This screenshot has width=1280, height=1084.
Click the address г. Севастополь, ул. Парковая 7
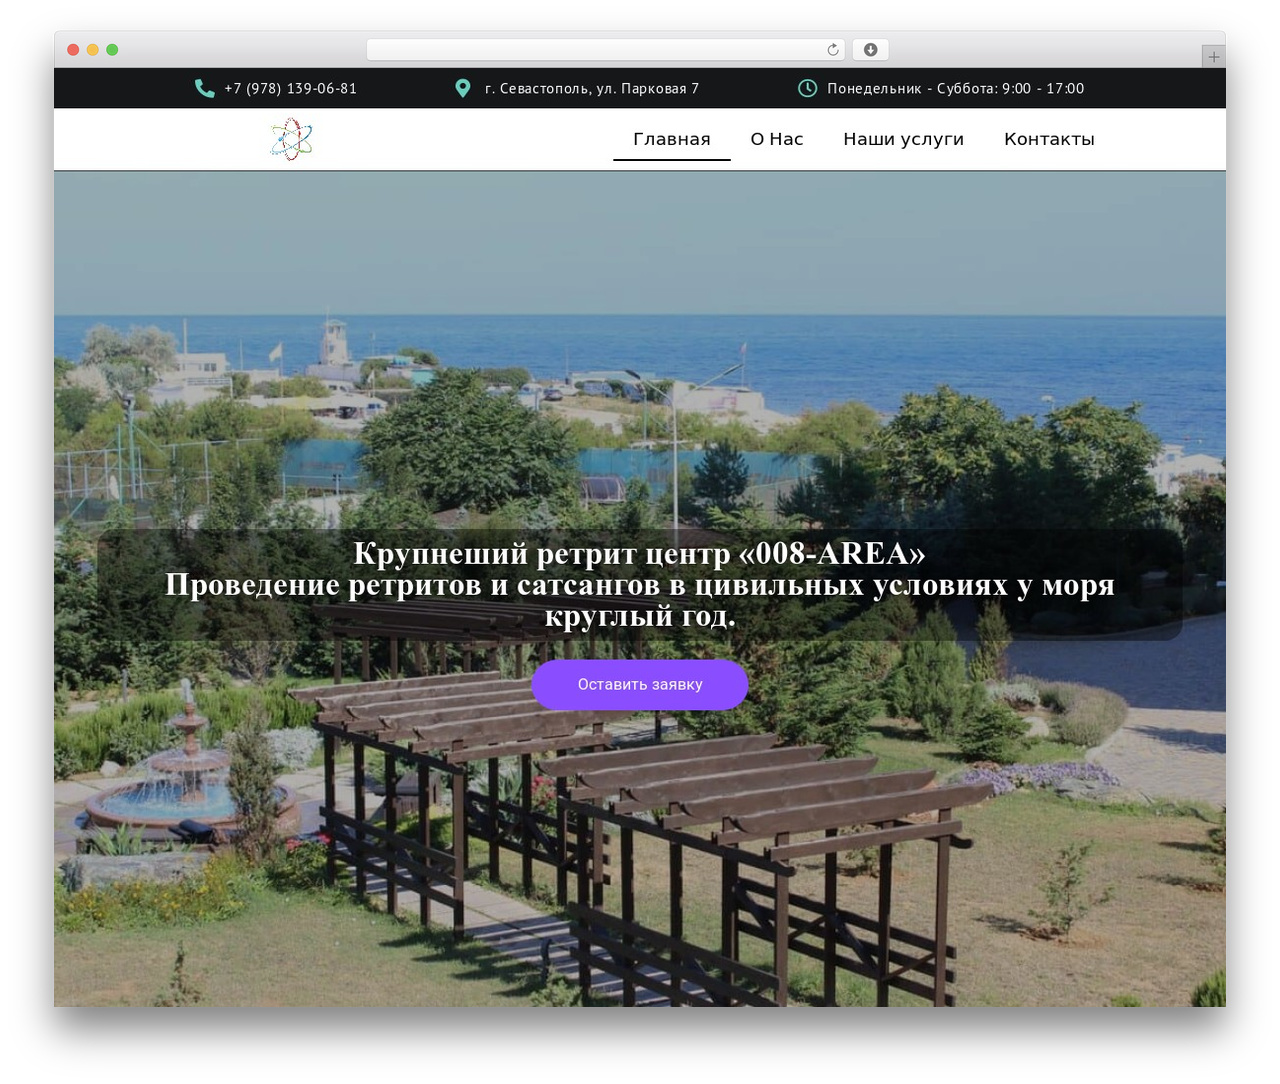592,88
